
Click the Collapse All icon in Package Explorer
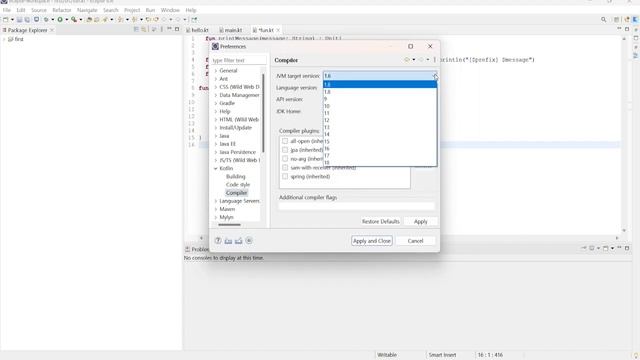click(136, 29)
